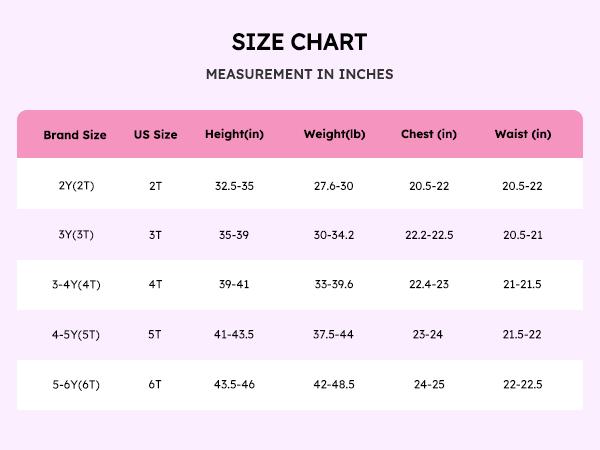Viewport: 600px width, 450px height.
Task: Select the 3-4Y(4T) brand size cell
Action: coord(75,285)
